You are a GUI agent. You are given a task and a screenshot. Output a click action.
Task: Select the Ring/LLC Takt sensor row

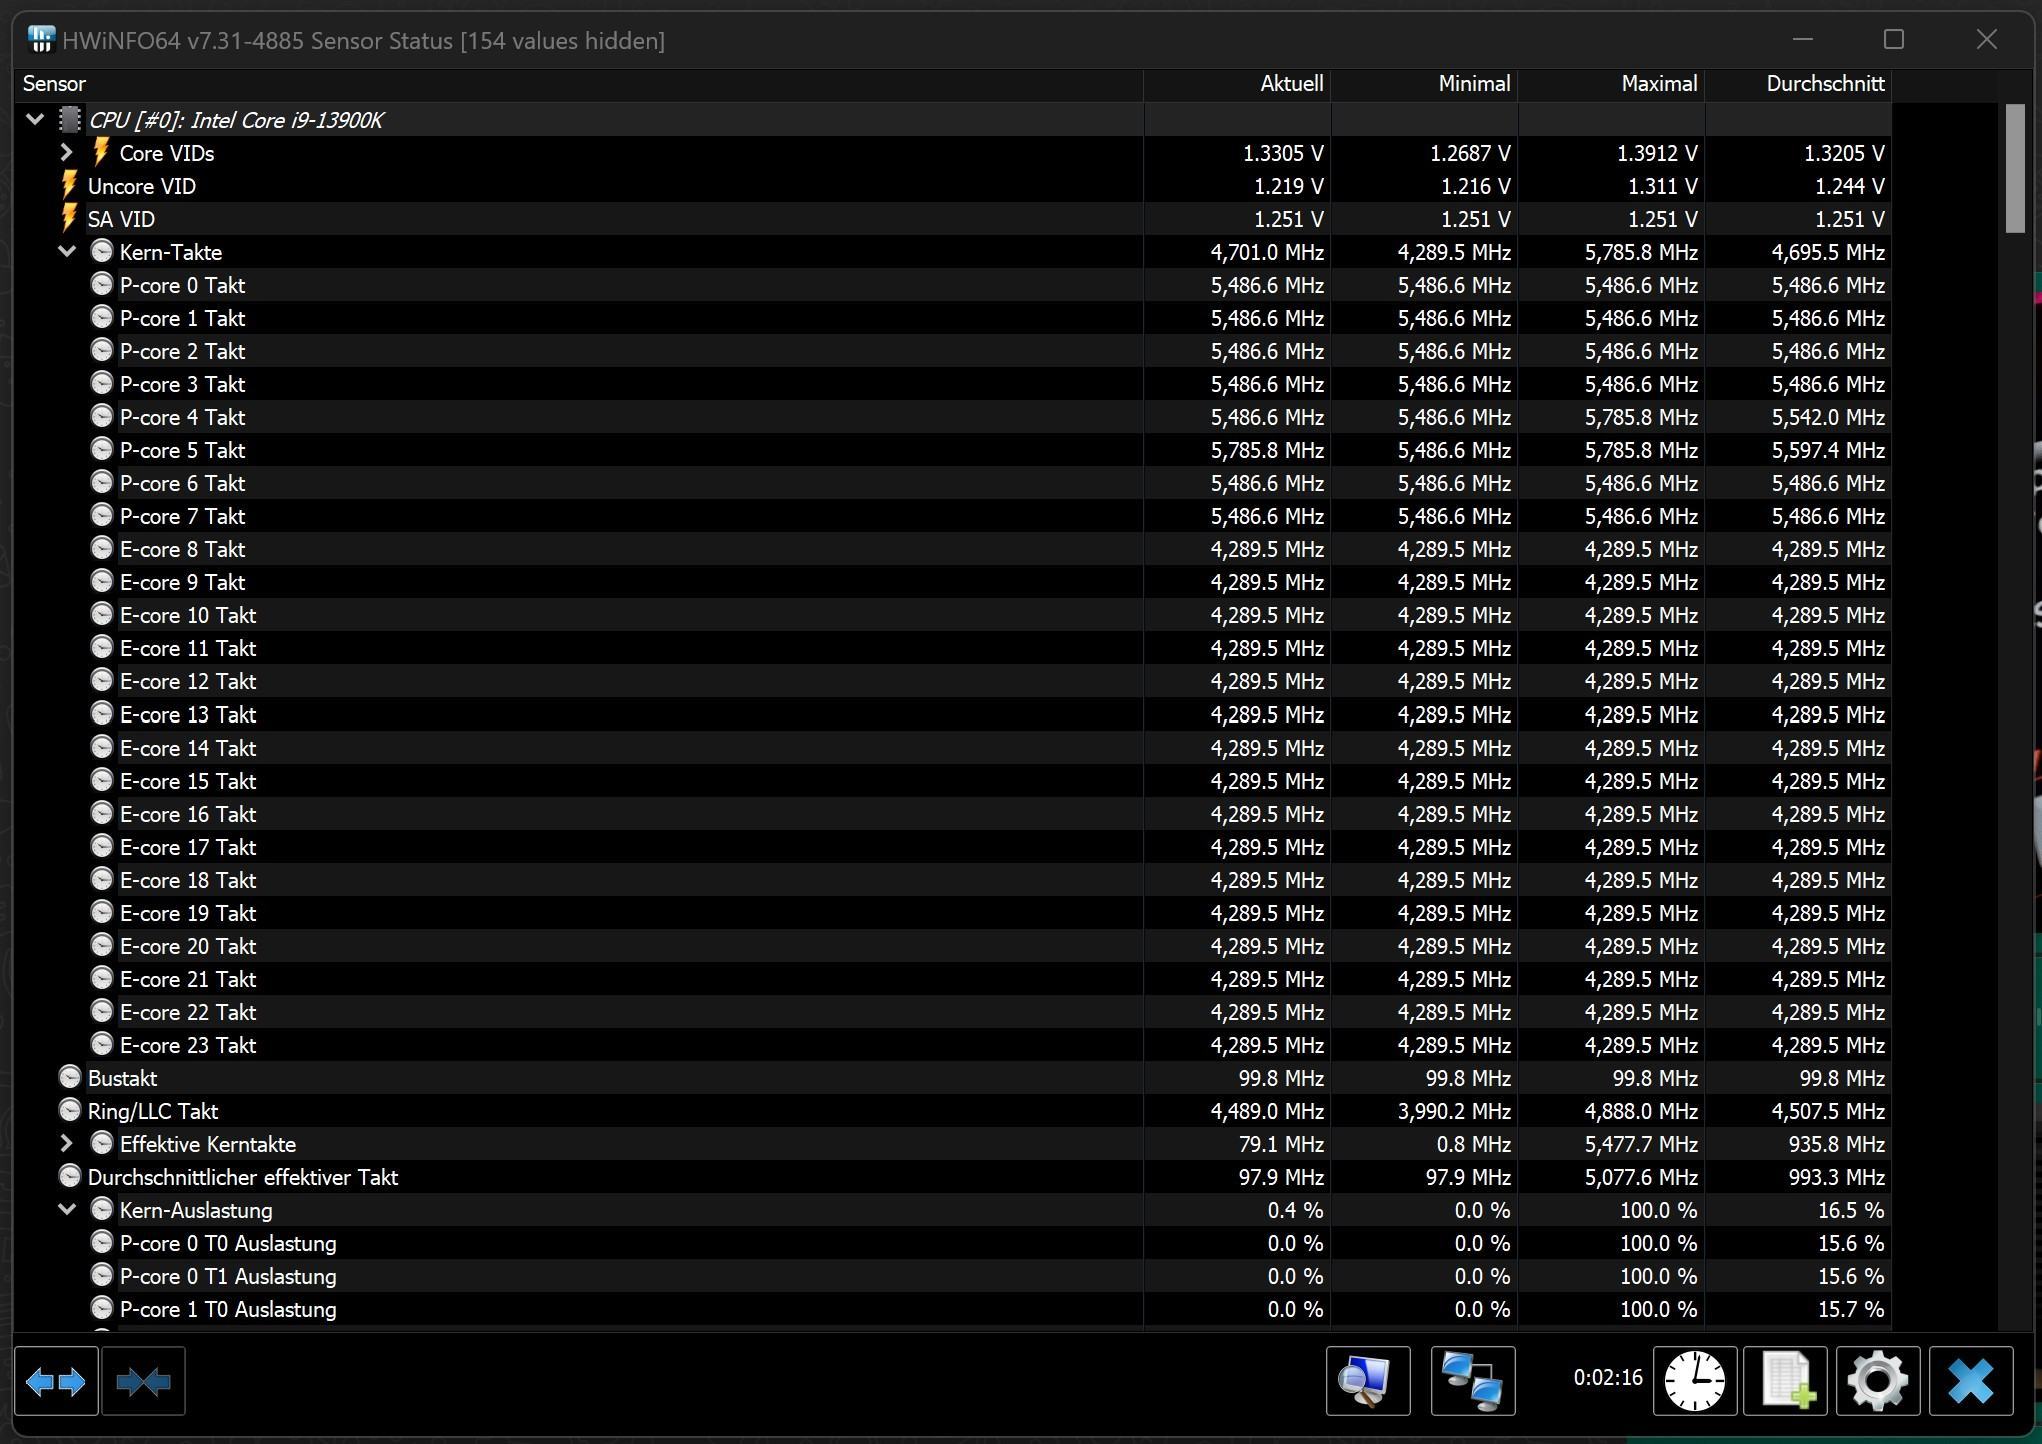click(152, 1112)
